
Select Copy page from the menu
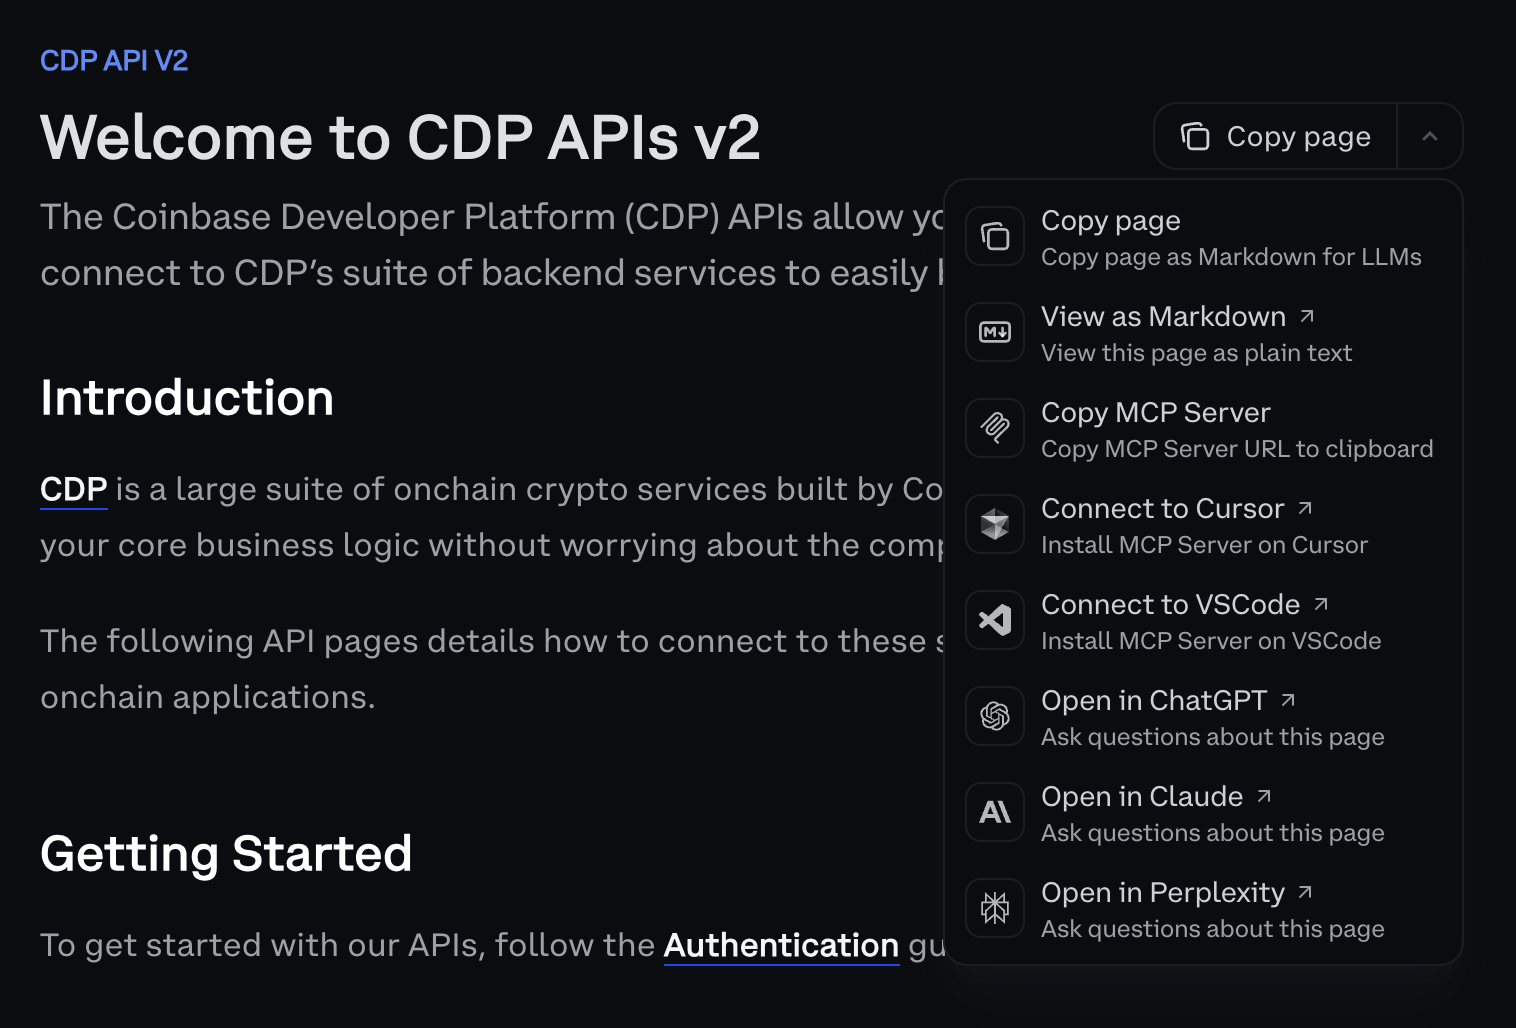[1110, 221]
